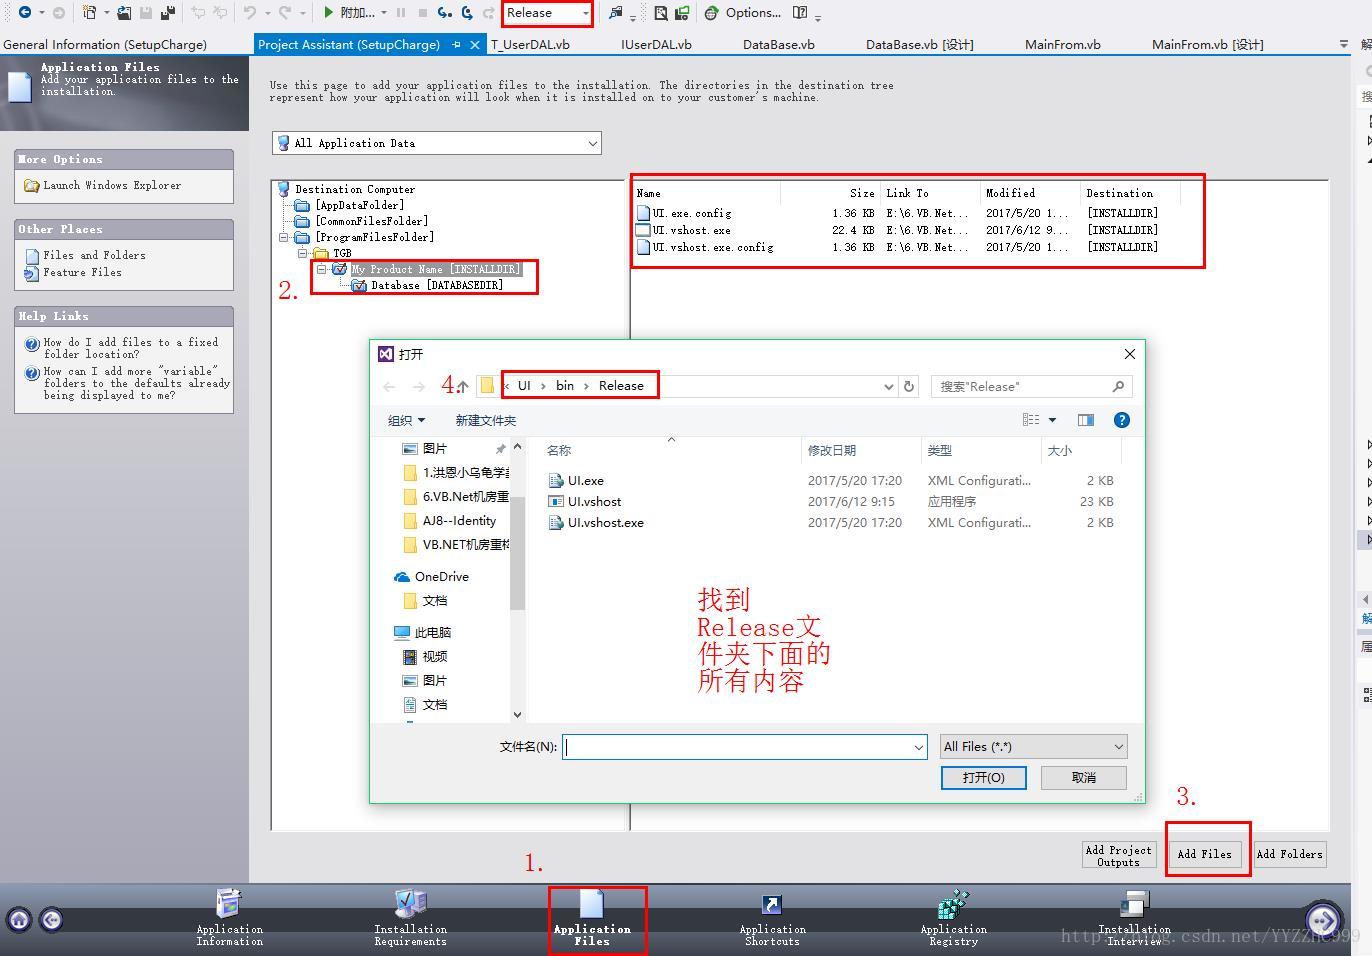Click the 文件名 filename input field
Viewport: 1372px width, 956px height.
pos(744,746)
